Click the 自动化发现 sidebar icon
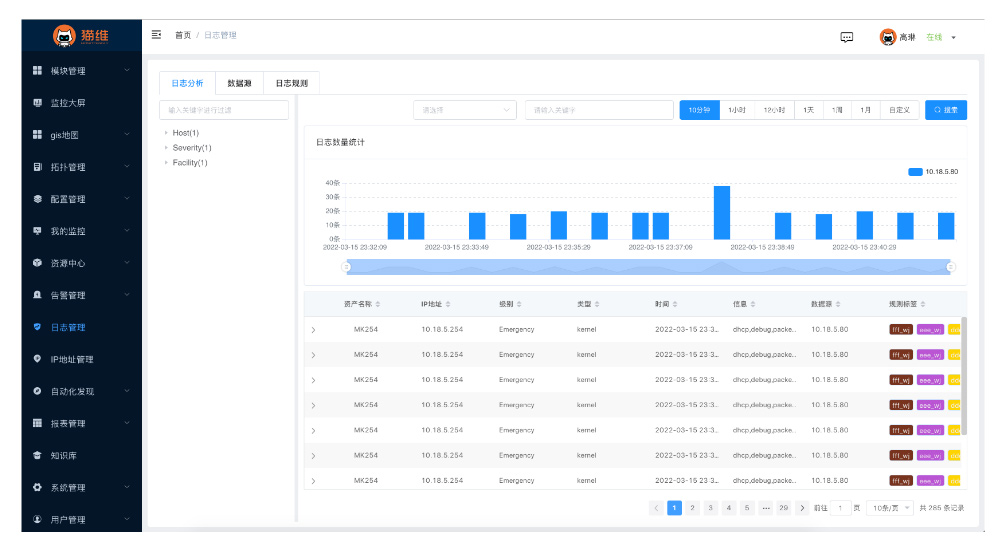Image resolution: width=1005 pixels, height=548 pixels. pyautogui.click(x=37, y=391)
